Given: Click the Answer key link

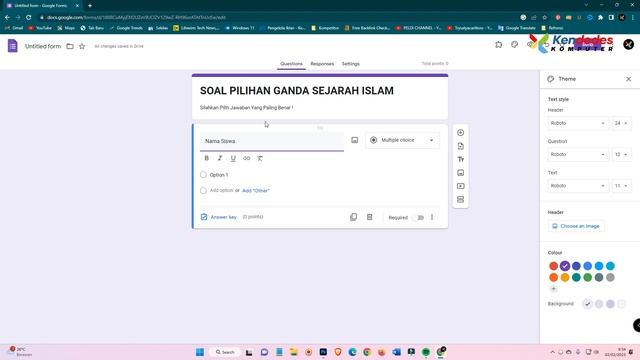Looking at the screenshot, I should coord(219,217).
